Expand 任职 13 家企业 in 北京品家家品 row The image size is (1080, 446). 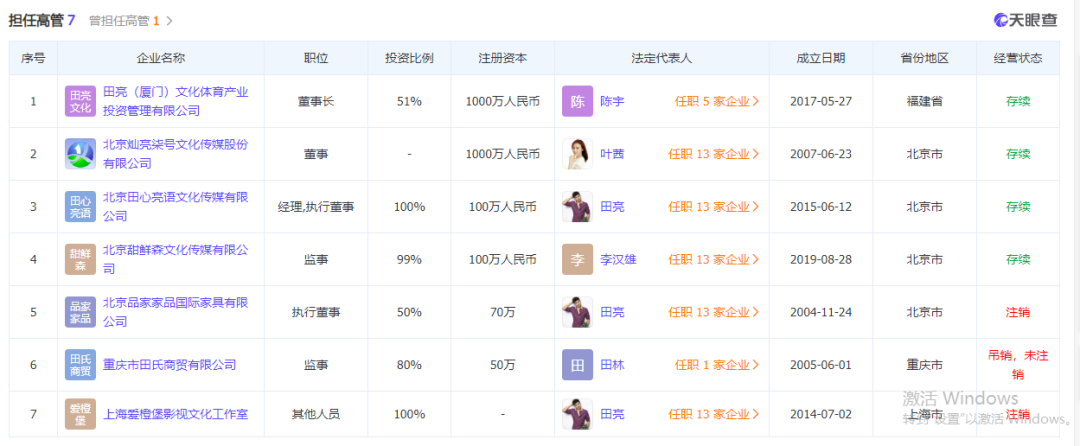click(714, 312)
